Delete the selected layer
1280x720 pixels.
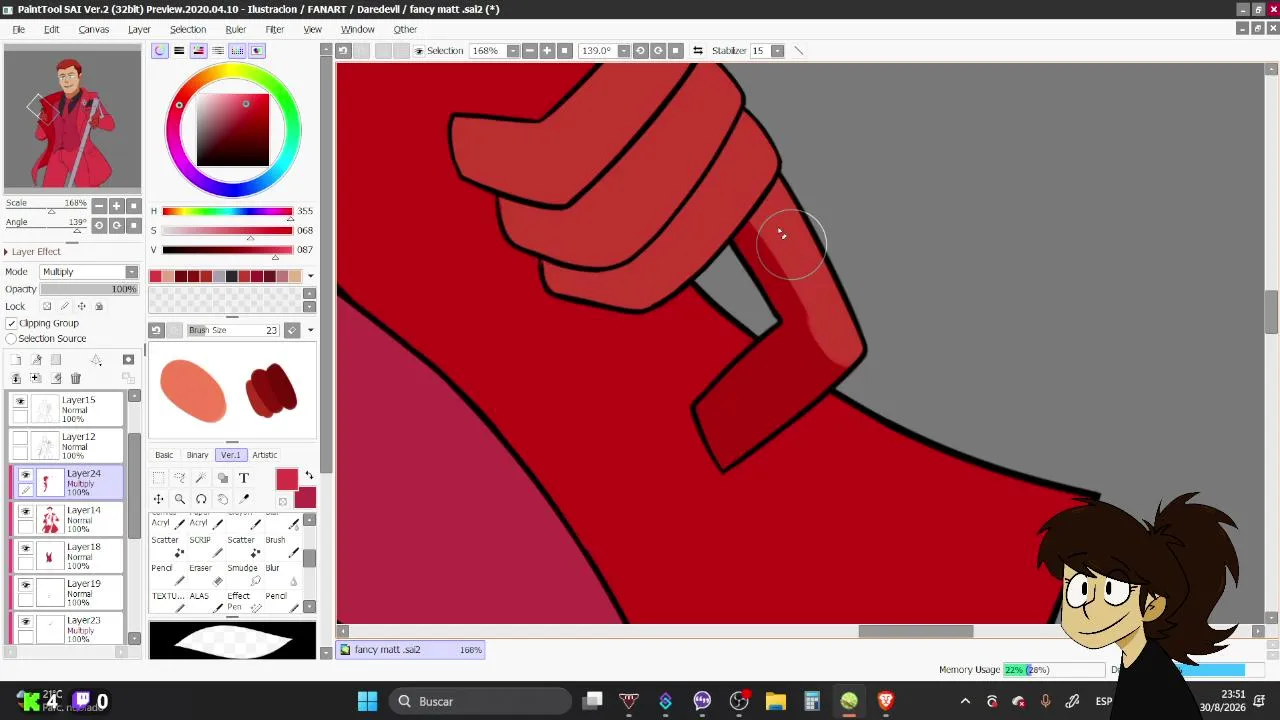(75, 378)
